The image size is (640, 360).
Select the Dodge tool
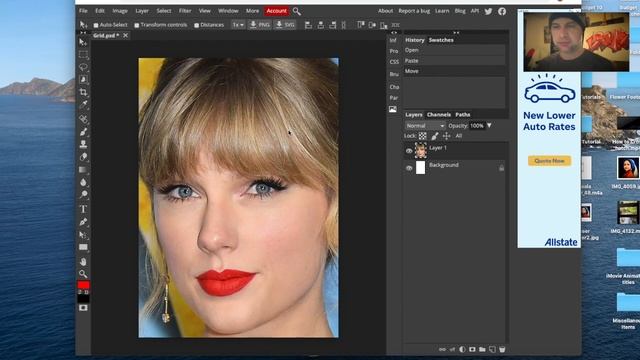click(83, 194)
